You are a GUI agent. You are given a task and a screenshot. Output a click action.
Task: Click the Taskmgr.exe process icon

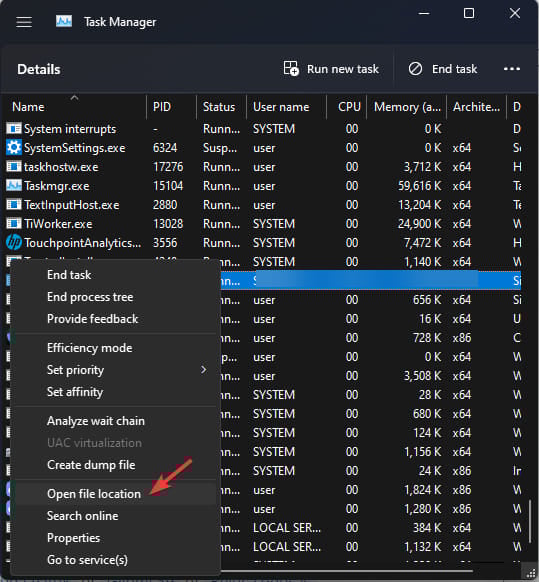tap(14, 186)
